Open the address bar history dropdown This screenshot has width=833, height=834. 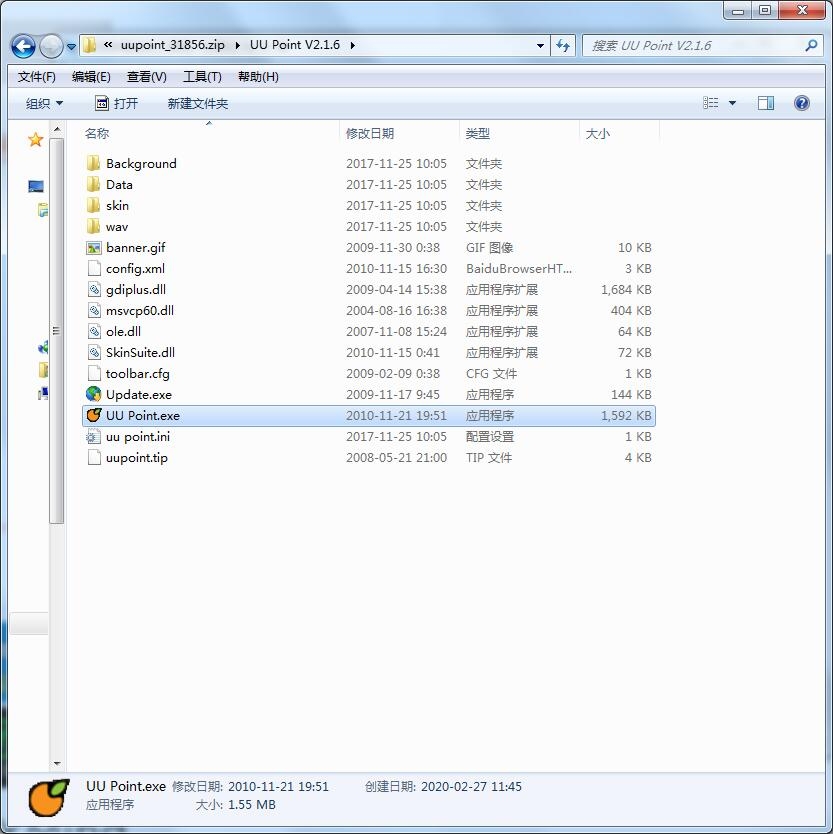(540, 46)
